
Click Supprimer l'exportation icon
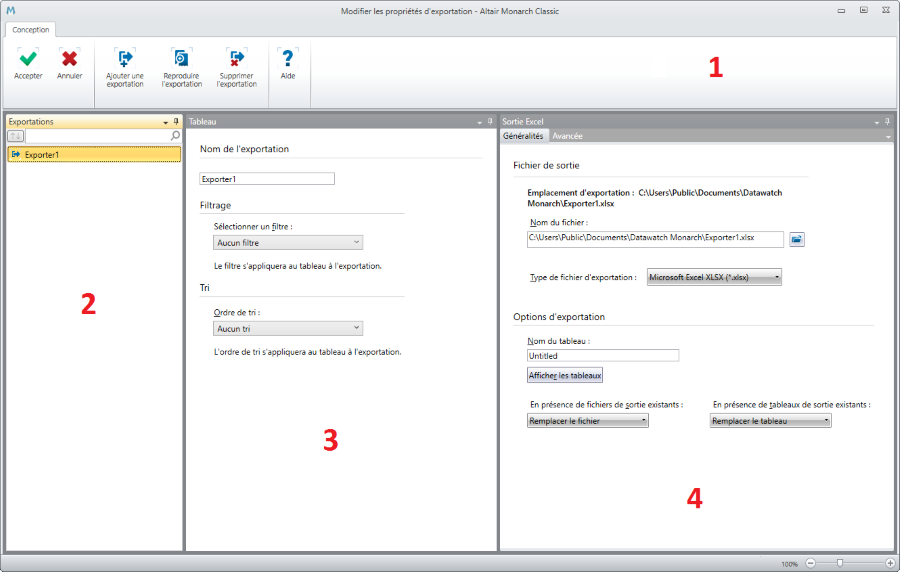pyautogui.click(x=236, y=59)
